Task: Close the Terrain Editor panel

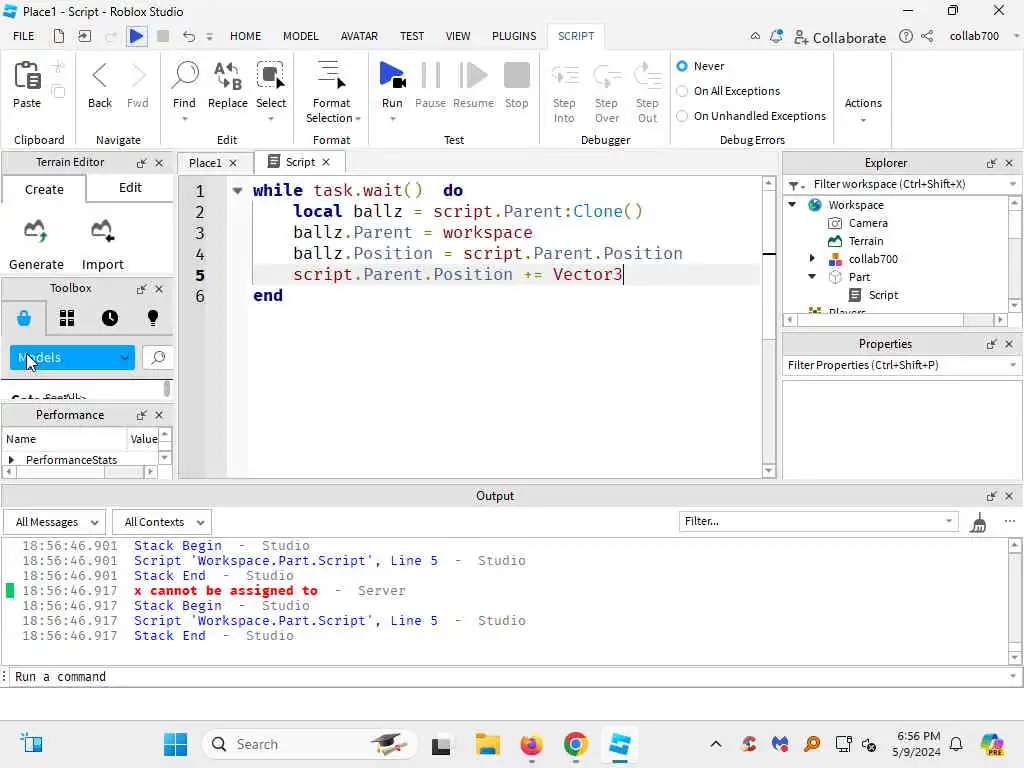Action: coord(159,163)
